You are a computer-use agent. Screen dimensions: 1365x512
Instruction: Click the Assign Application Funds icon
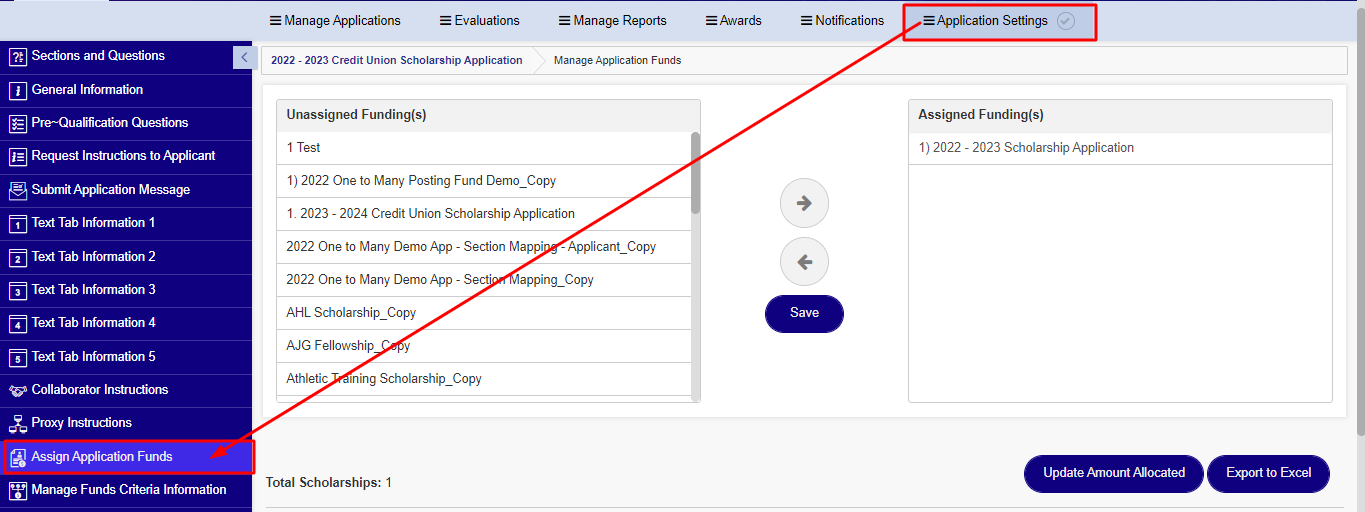[x=17, y=457]
